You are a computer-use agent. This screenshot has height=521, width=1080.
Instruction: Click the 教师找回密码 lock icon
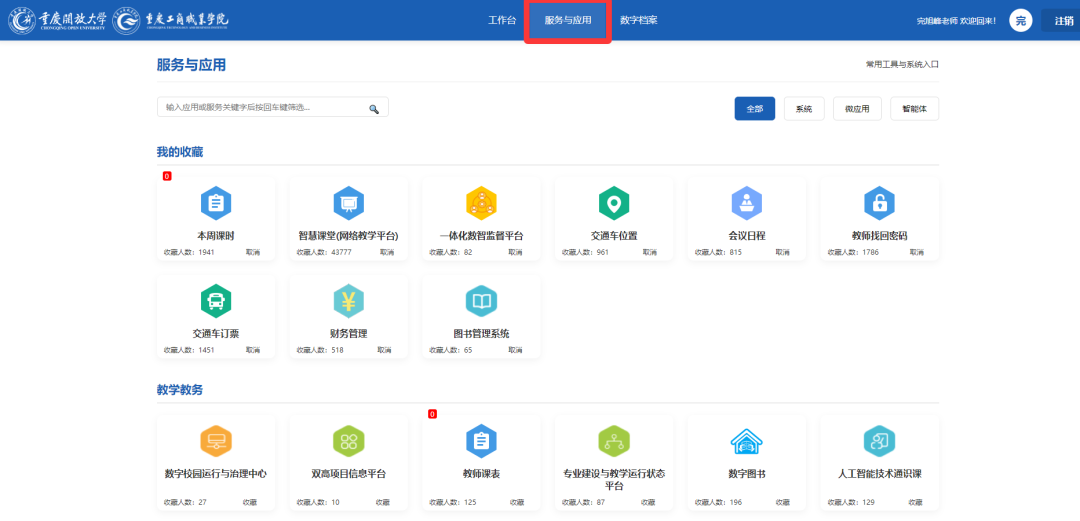point(879,204)
